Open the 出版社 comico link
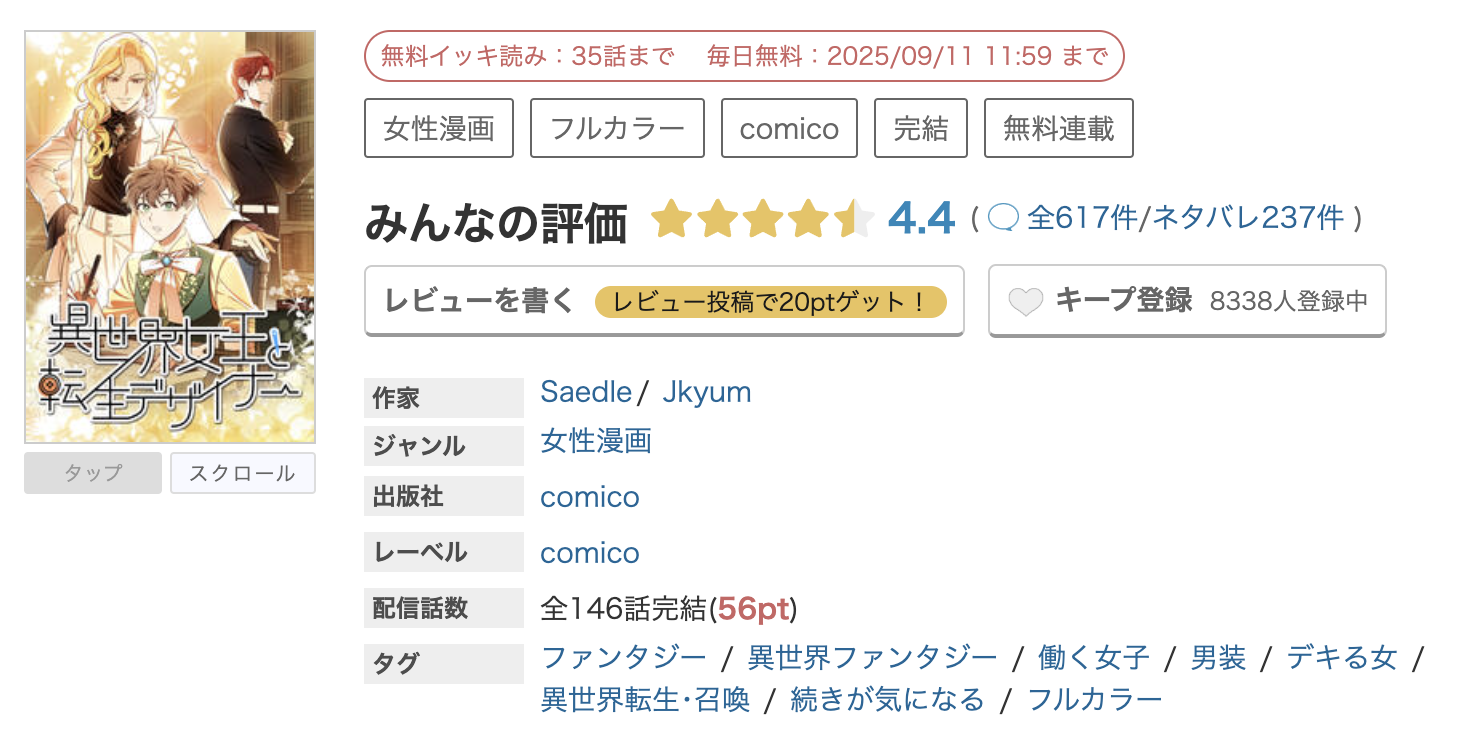 590,497
